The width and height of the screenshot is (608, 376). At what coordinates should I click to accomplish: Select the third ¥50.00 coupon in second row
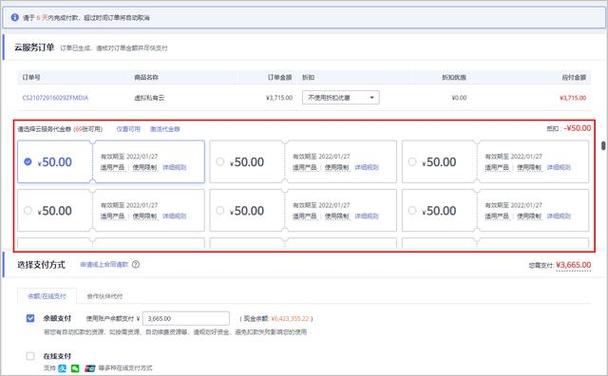click(412, 210)
